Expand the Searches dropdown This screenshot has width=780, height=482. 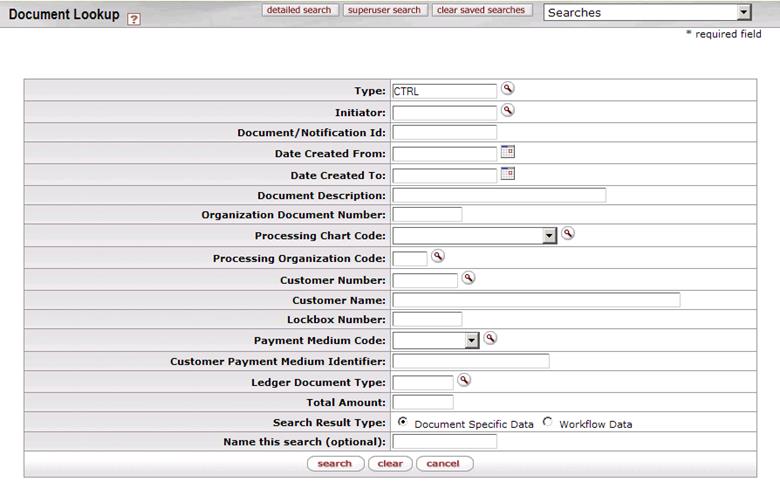tap(743, 12)
